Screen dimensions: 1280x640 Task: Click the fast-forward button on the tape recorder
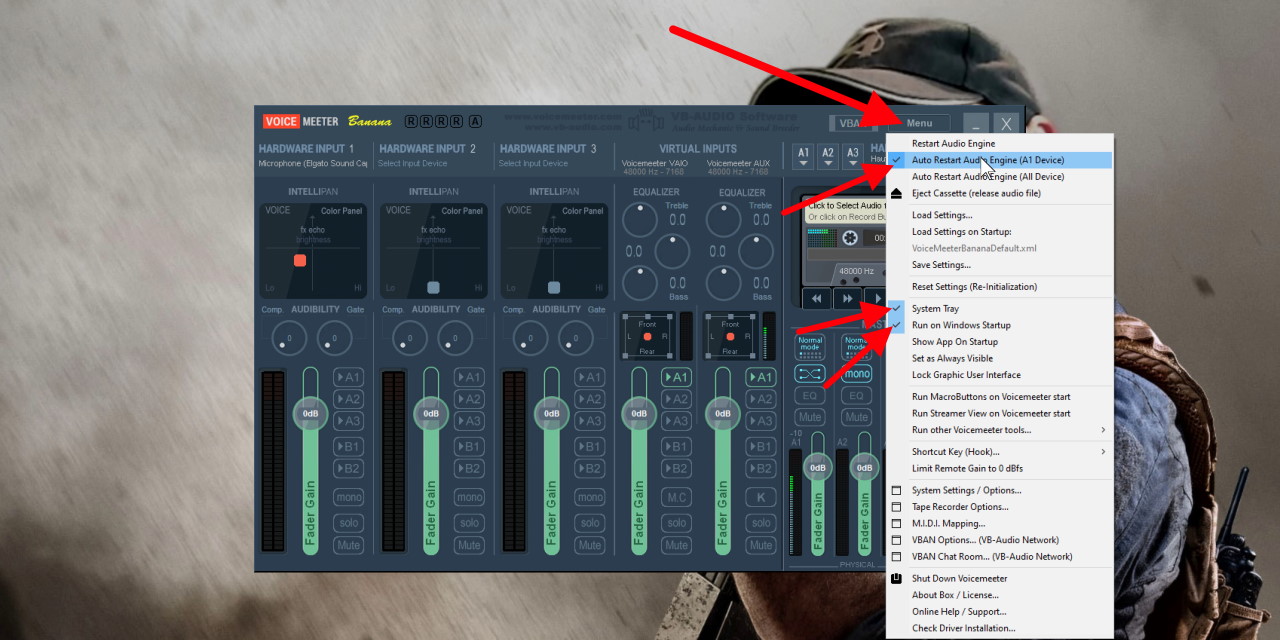847,298
